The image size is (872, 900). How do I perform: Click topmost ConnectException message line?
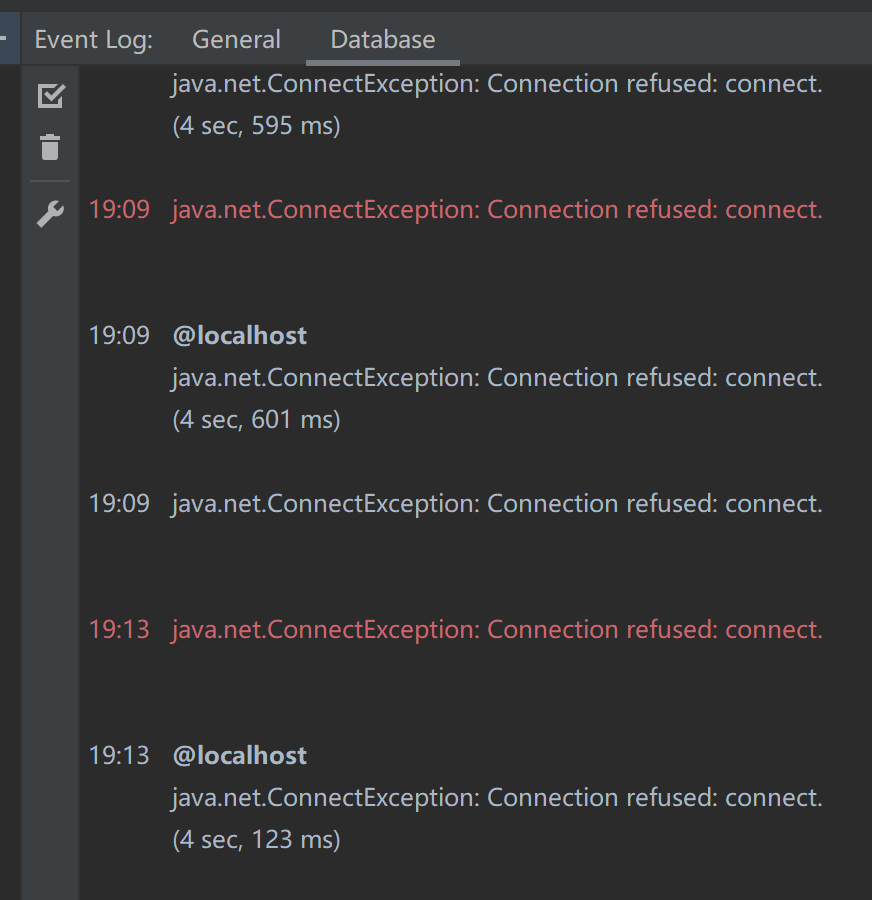pos(497,84)
